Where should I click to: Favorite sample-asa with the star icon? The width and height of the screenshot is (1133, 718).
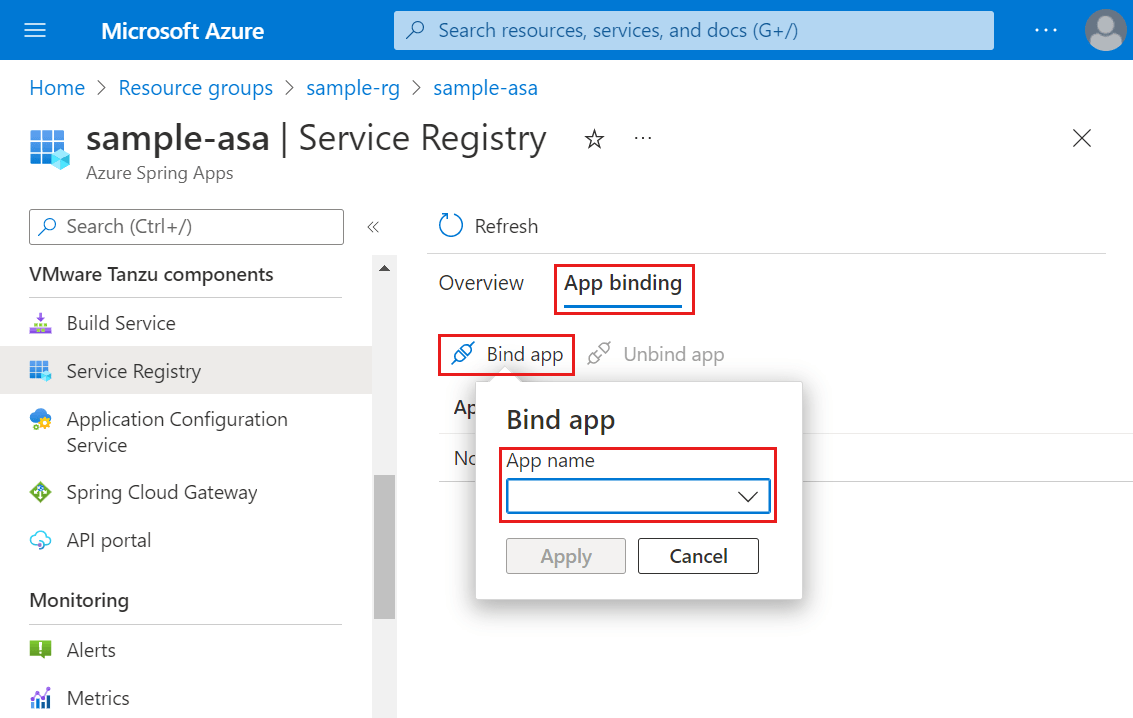coord(594,140)
